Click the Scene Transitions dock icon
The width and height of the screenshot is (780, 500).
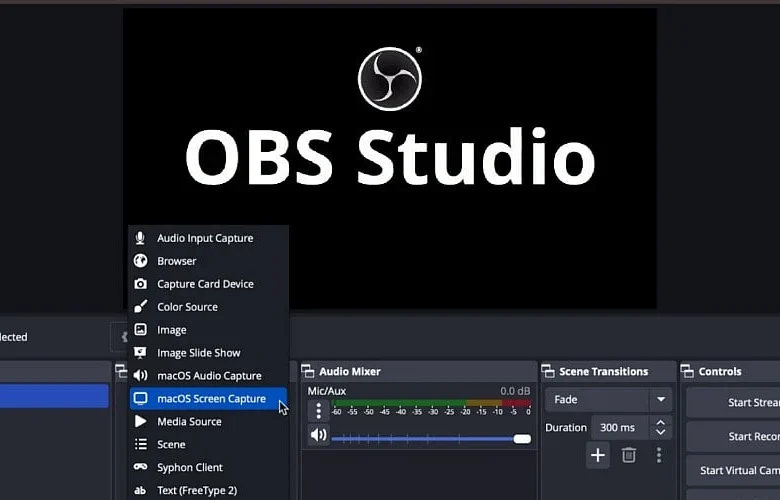click(548, 371)
